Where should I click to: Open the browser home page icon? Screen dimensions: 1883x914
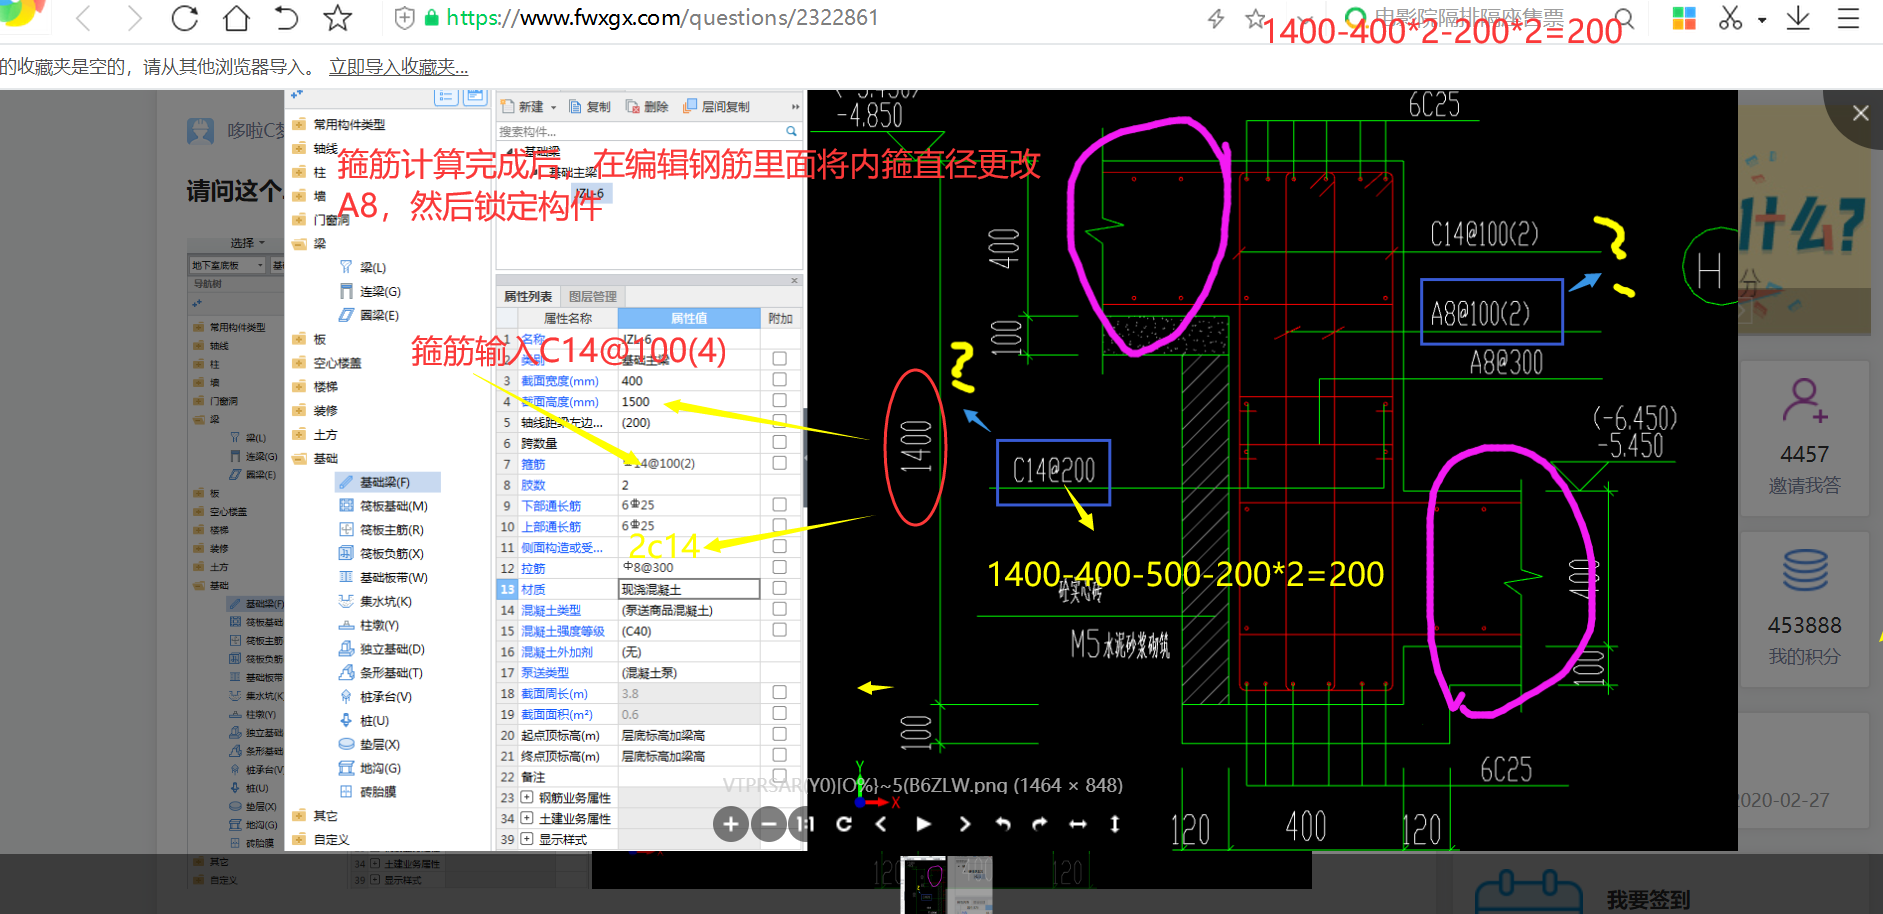click(x=236, y=18)
